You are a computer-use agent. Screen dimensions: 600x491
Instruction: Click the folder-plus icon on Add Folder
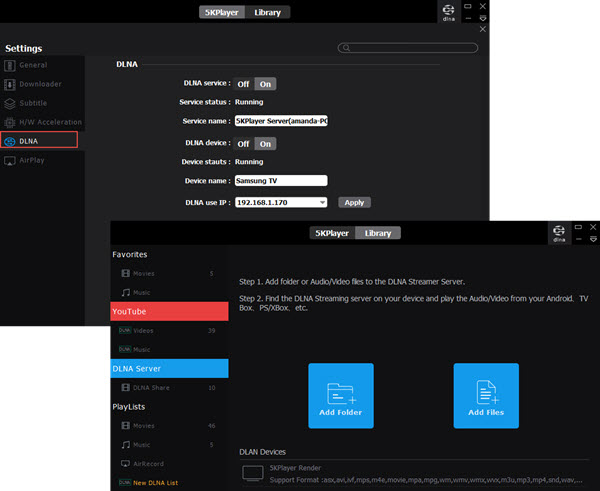tap(341, 393)
